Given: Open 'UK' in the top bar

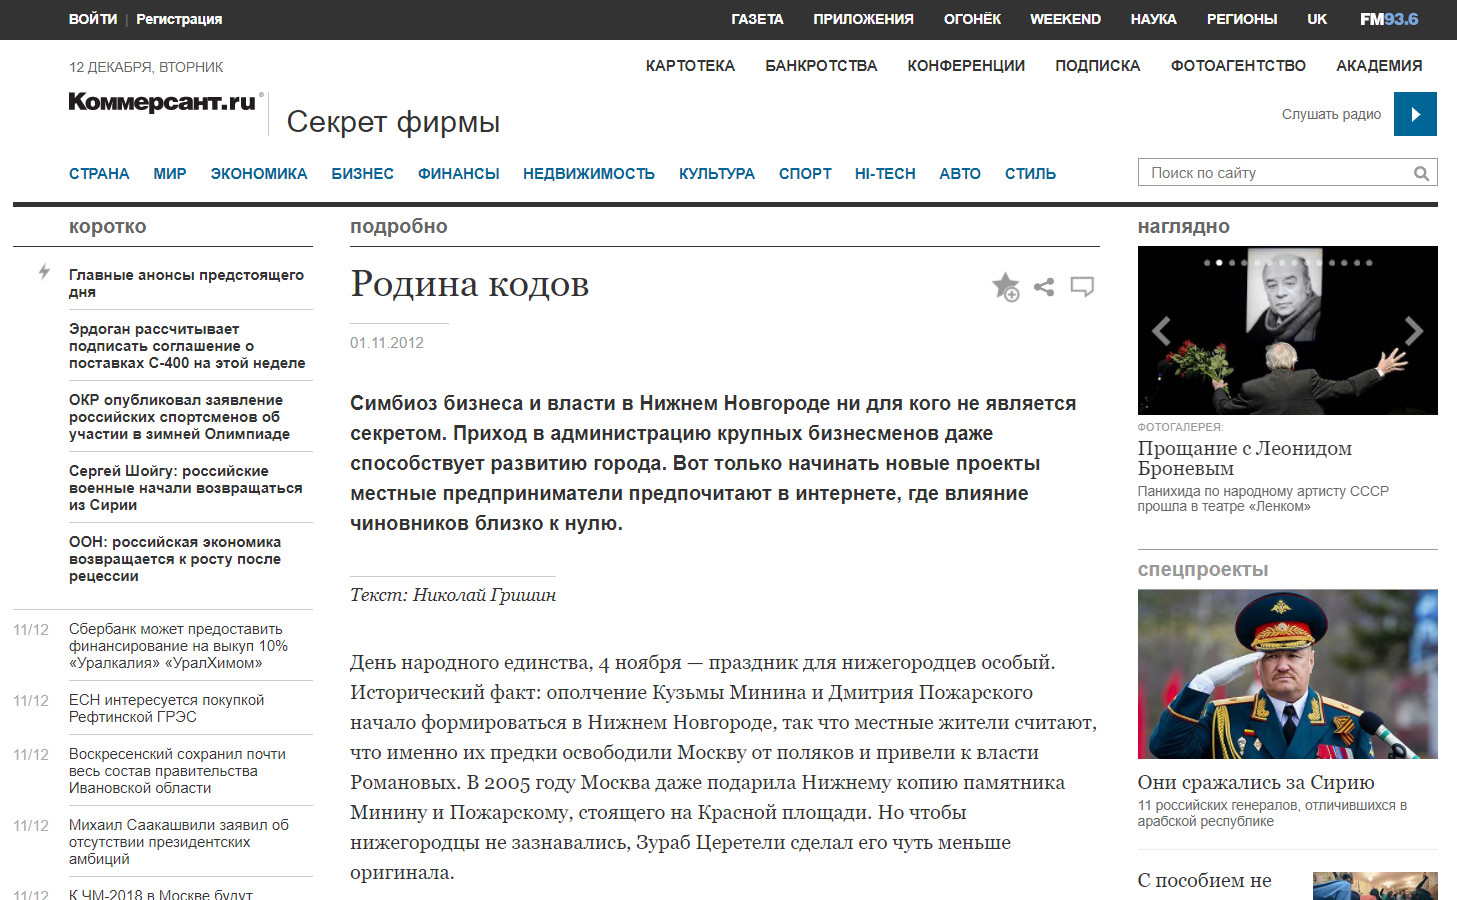Looking at the screenshot, I should point(1317,19).
